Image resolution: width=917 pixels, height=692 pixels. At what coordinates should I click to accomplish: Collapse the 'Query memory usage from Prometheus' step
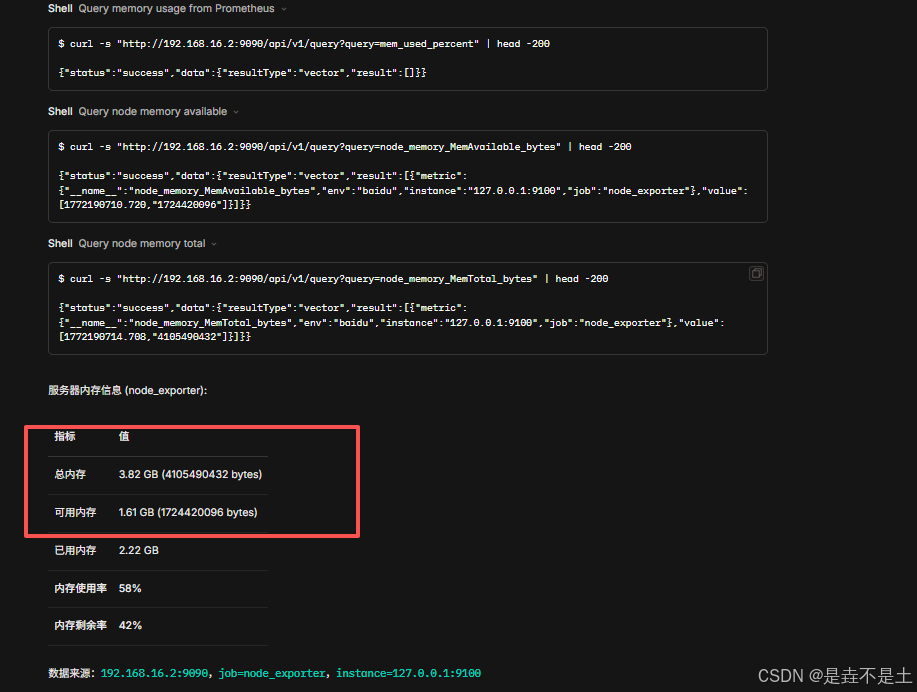tap(284, 9)
